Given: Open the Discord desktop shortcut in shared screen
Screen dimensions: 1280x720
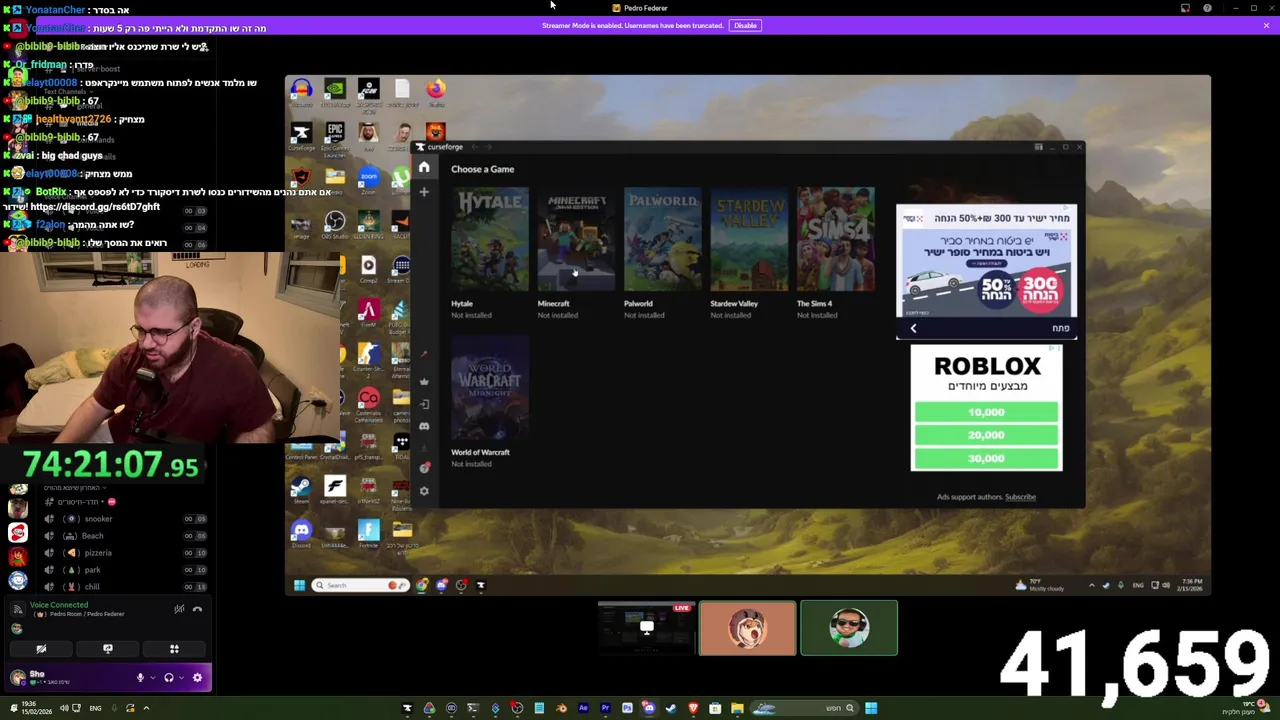Looking at the screenshot, I should [x=301, y=532].
